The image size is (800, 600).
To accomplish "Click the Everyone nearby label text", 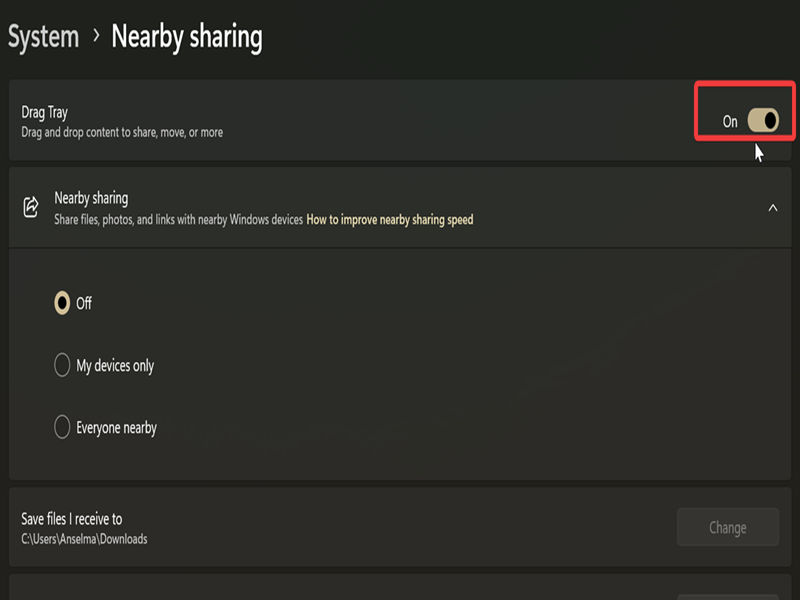I will tap(117, 428).
